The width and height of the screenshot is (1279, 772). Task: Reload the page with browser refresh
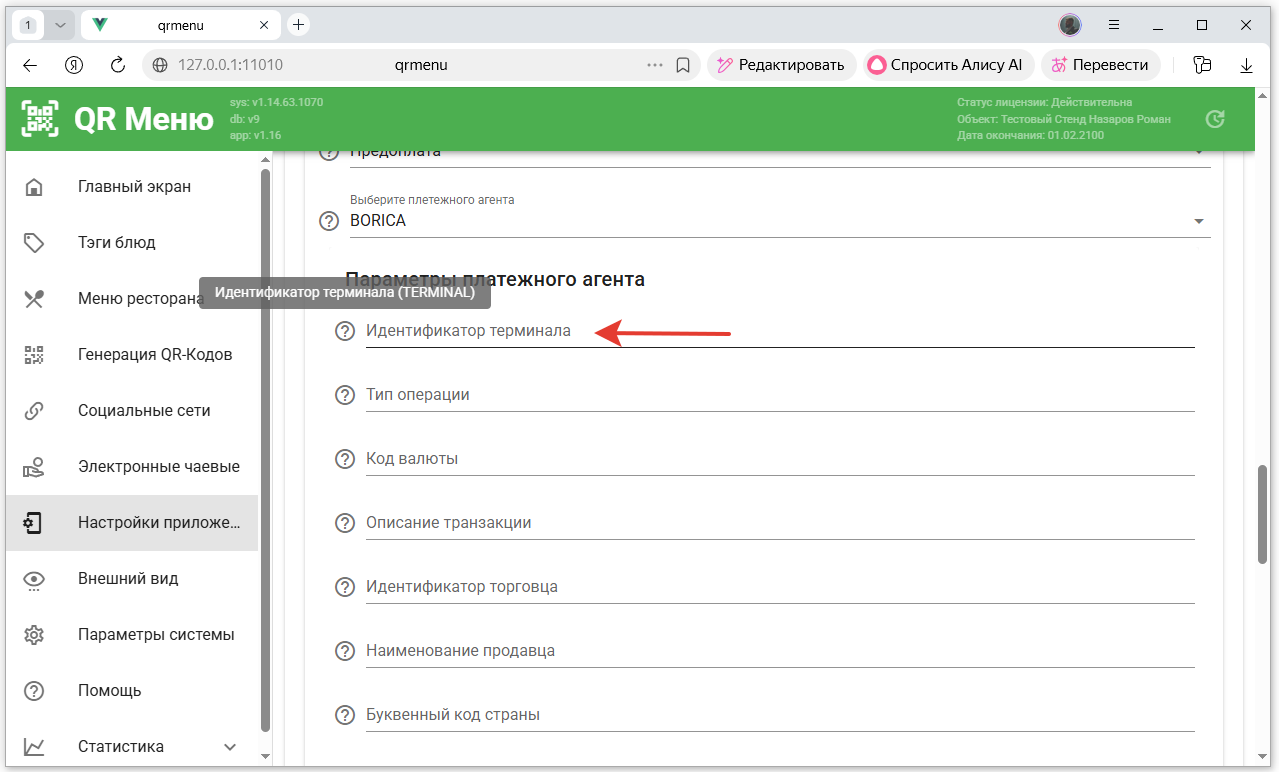[x=118, y=65]
